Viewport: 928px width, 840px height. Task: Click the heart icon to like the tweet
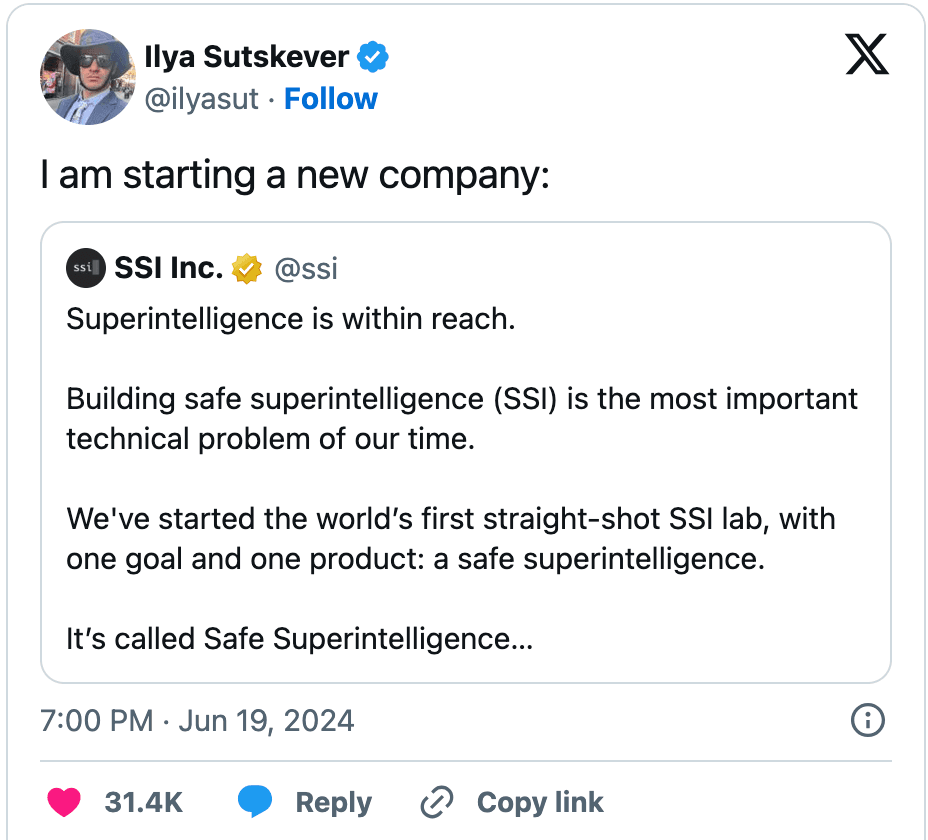[65, 801]
